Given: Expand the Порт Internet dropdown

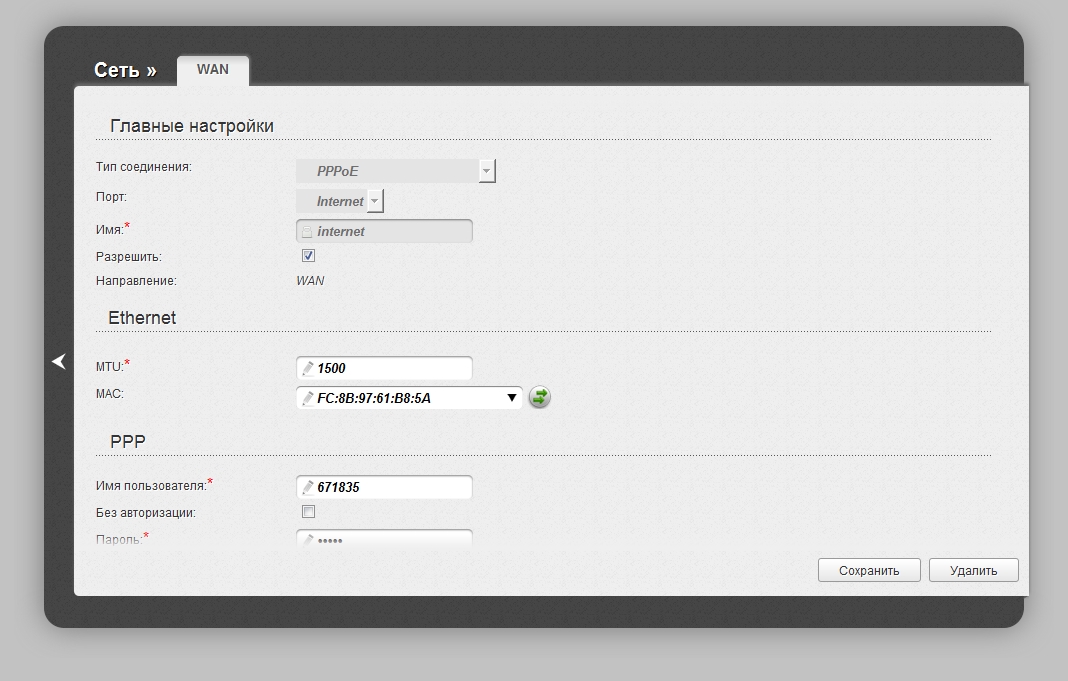Looking at the screenshot, I should [x=375, y=201].
